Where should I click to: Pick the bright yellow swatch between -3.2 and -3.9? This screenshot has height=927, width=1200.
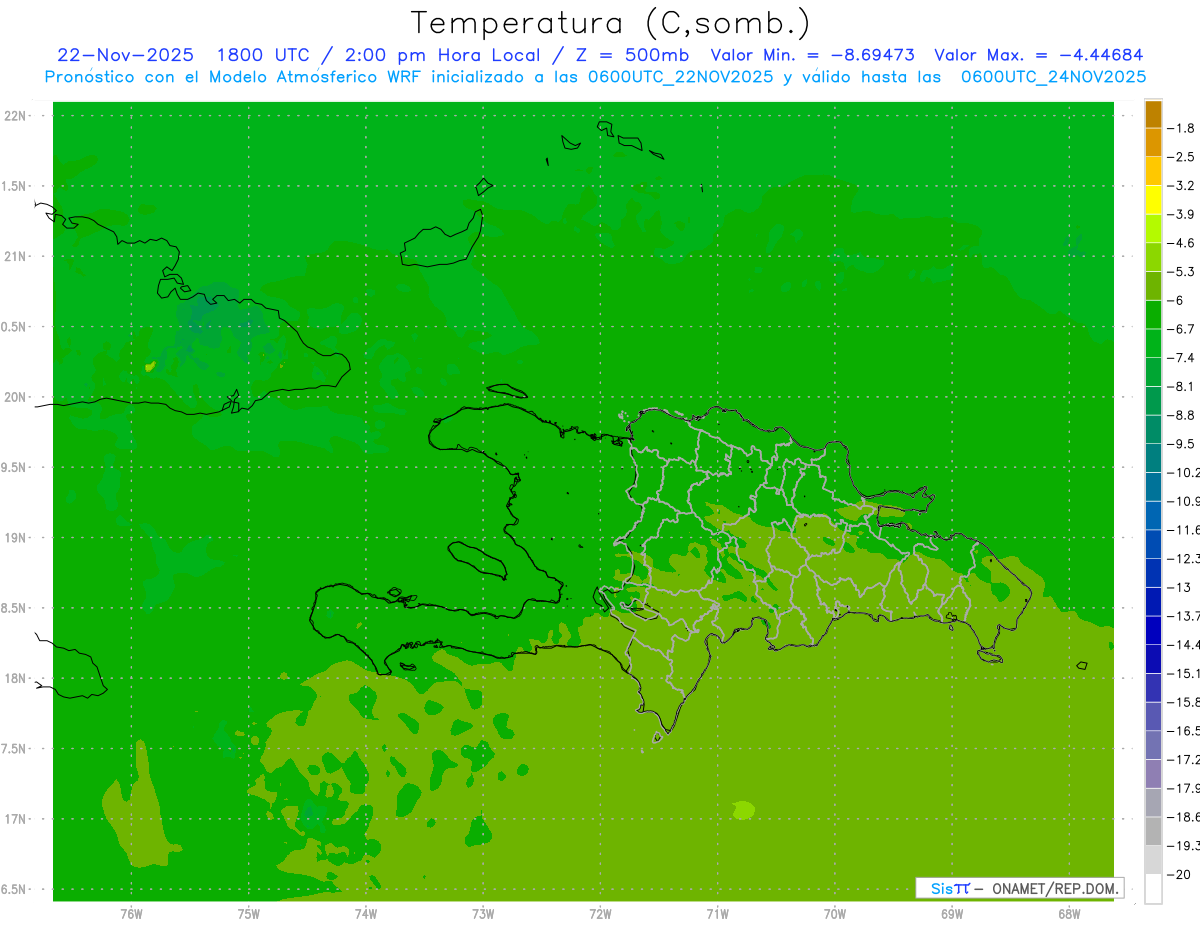[x=1153, y=200]
